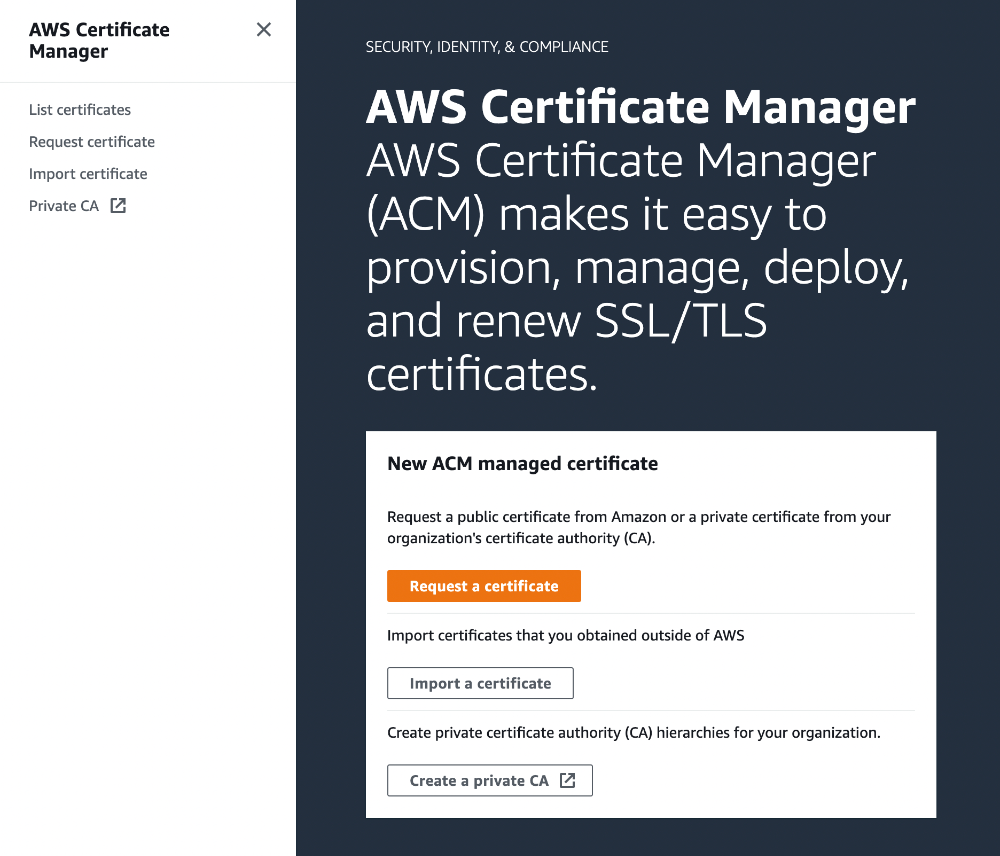Click the orange Request a certificate button
This screenshot has width=1000, height=856.
pos(483,586)
